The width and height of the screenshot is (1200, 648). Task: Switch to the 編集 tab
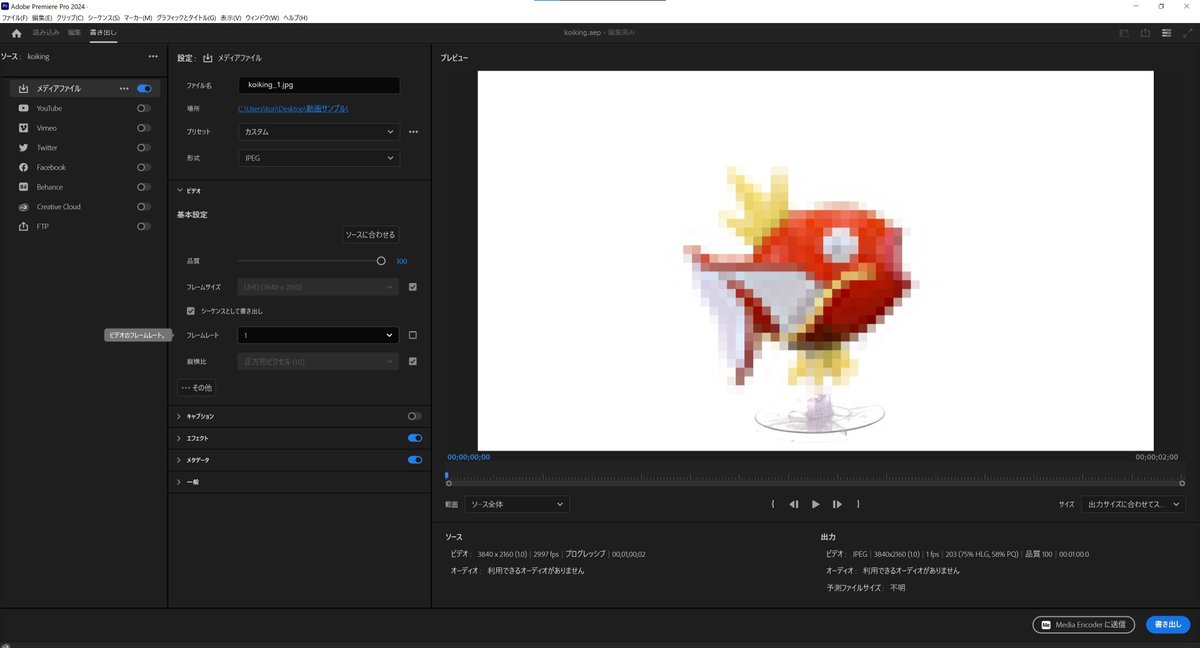click(x=75, y=33)
